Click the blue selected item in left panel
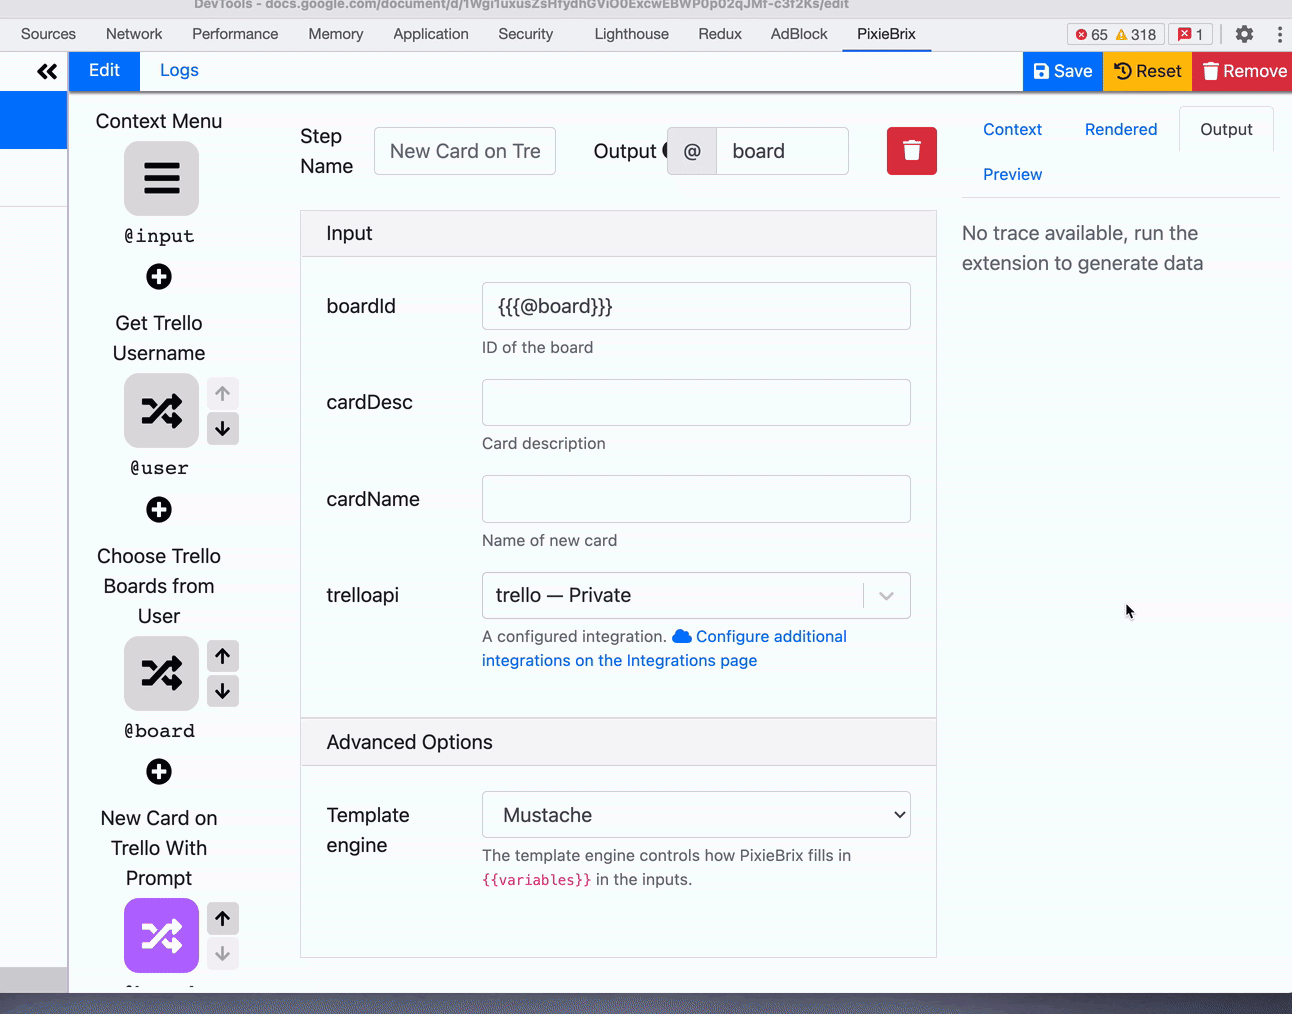1292x1014 pixels. (x=33, y=120)
